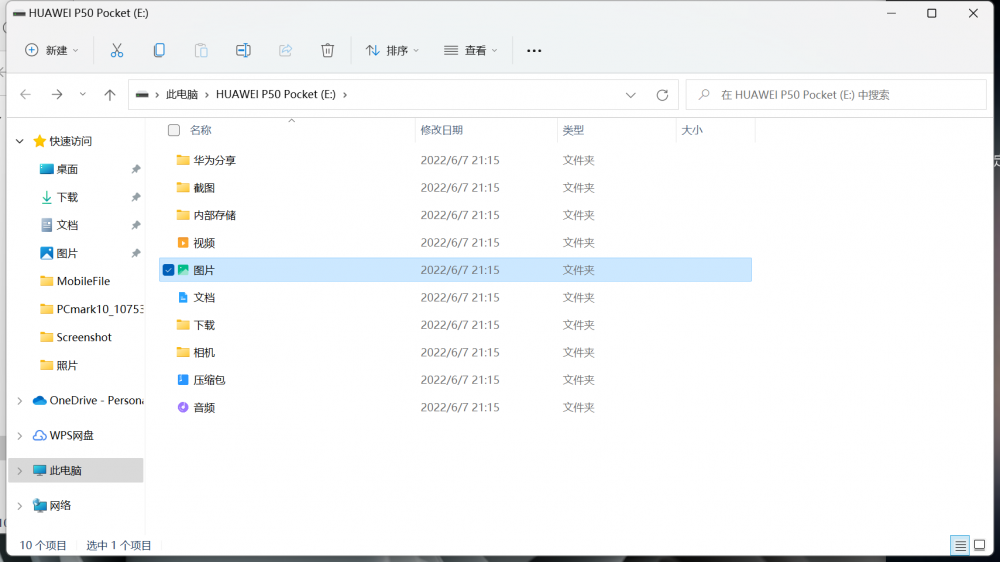Click pin icon next to sidebar 下载
1000x562 pixels.
click(x=136, y=197)
